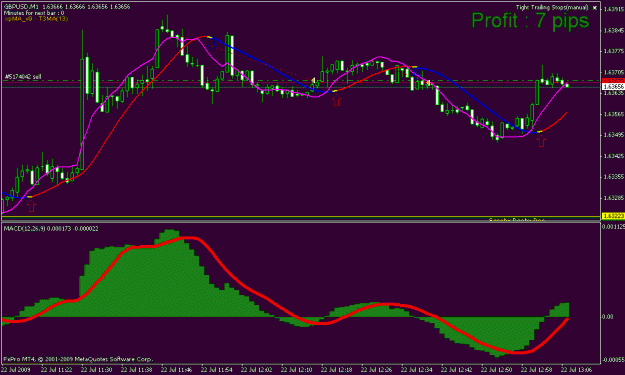Click the Tight Trailing Stops(manual) label
The image size is (625, 375).
tap(552, 8)
